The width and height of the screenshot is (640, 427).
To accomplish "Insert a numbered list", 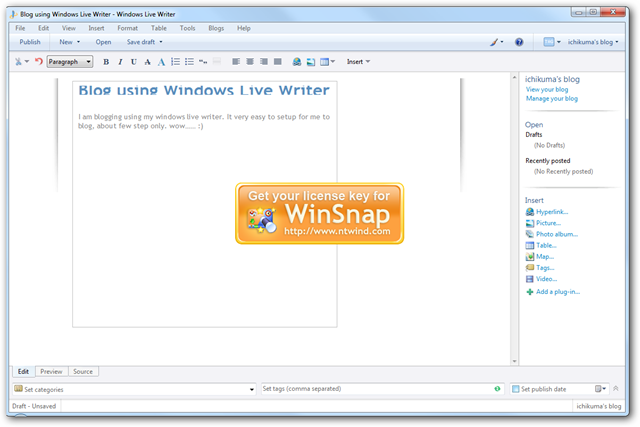I will 176,62.
